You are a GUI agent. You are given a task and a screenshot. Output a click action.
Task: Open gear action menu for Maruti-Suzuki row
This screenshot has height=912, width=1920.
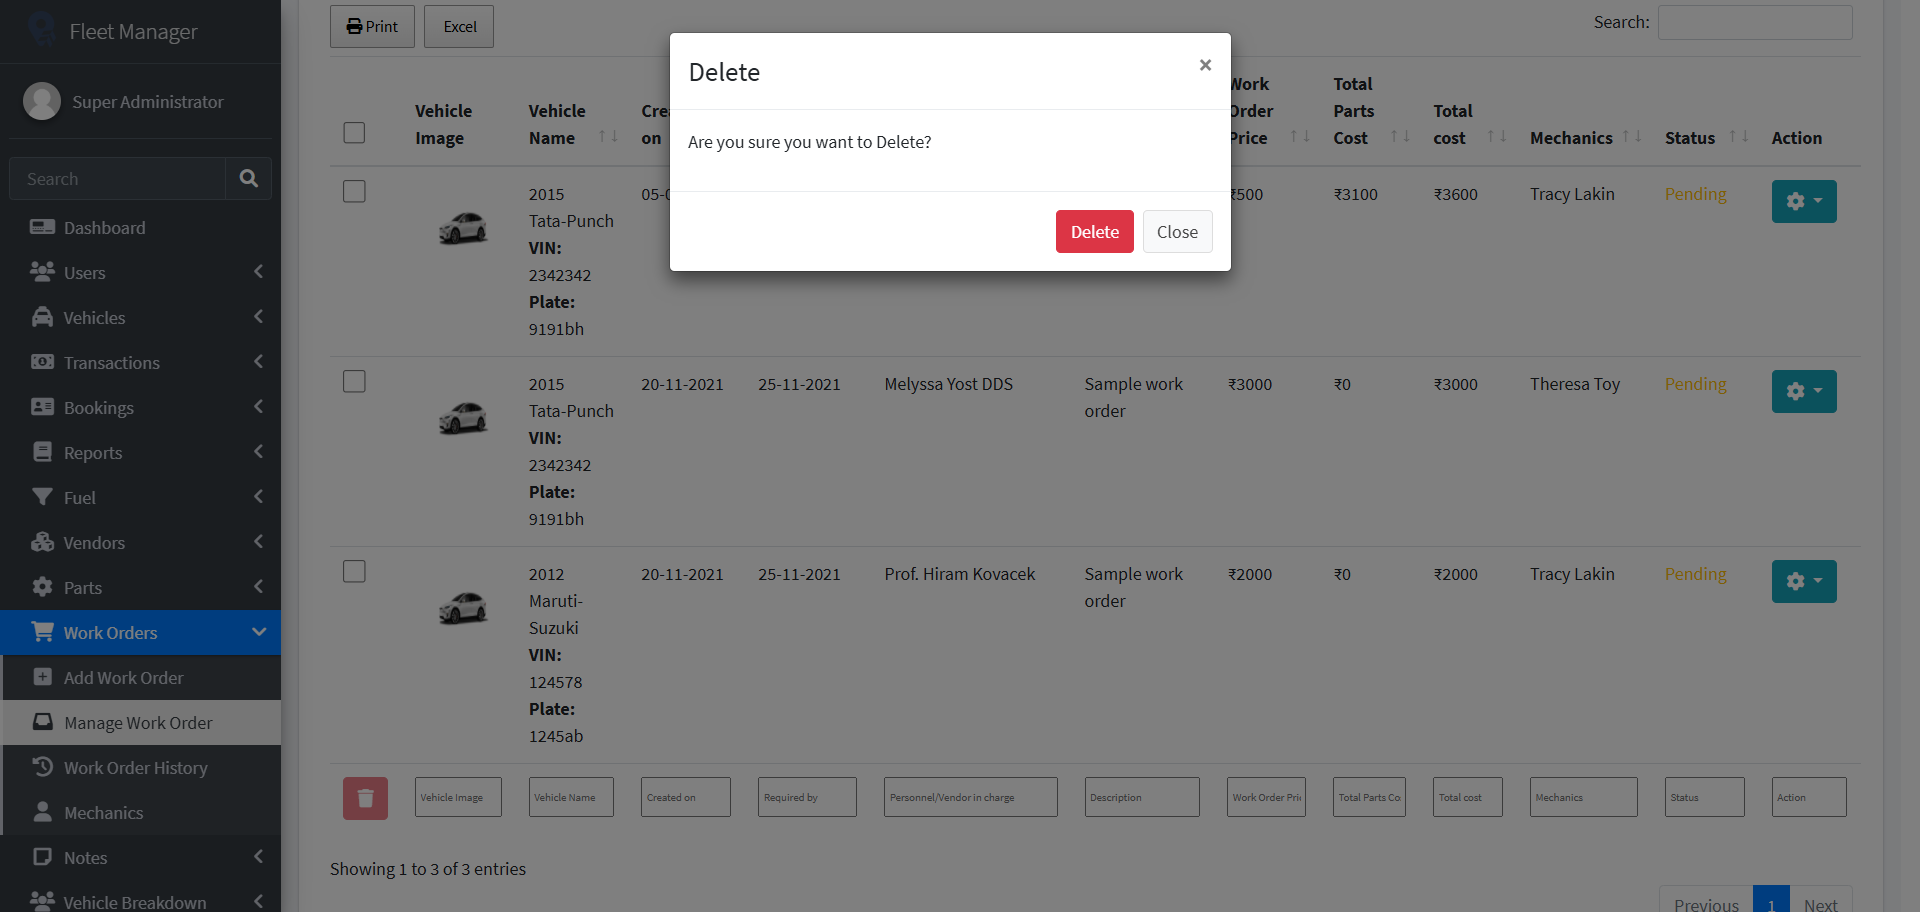tap(1803, 581)
